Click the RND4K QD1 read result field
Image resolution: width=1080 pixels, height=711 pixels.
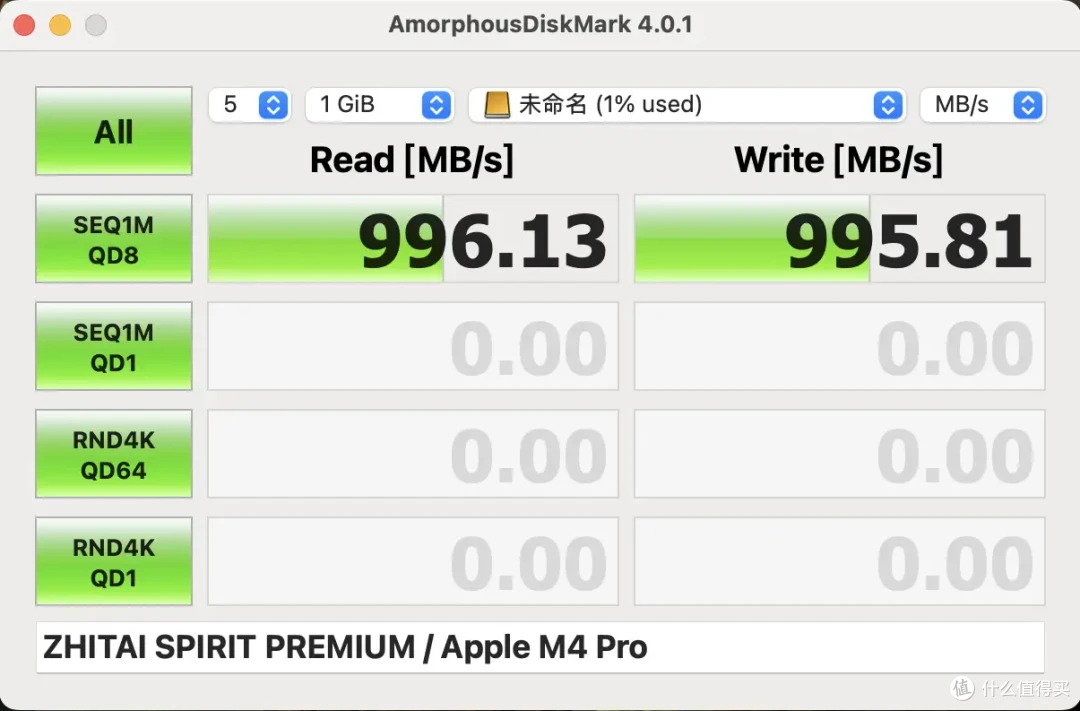click(x=413, y=561)
